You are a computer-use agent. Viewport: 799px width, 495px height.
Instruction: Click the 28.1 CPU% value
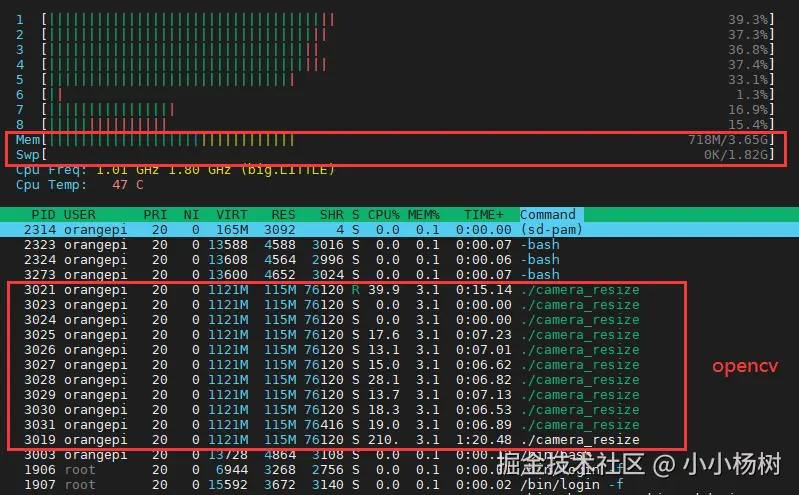click(384, 380)
